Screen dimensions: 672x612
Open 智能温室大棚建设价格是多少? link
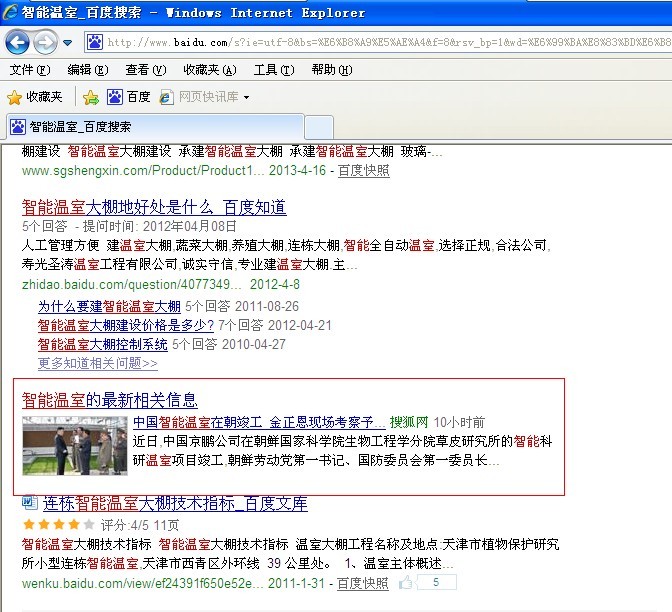pyautogui.click(x=126, y=325)
